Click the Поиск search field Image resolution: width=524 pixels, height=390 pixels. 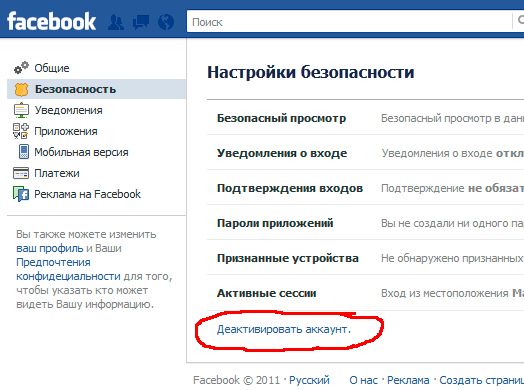click(349, 22)
